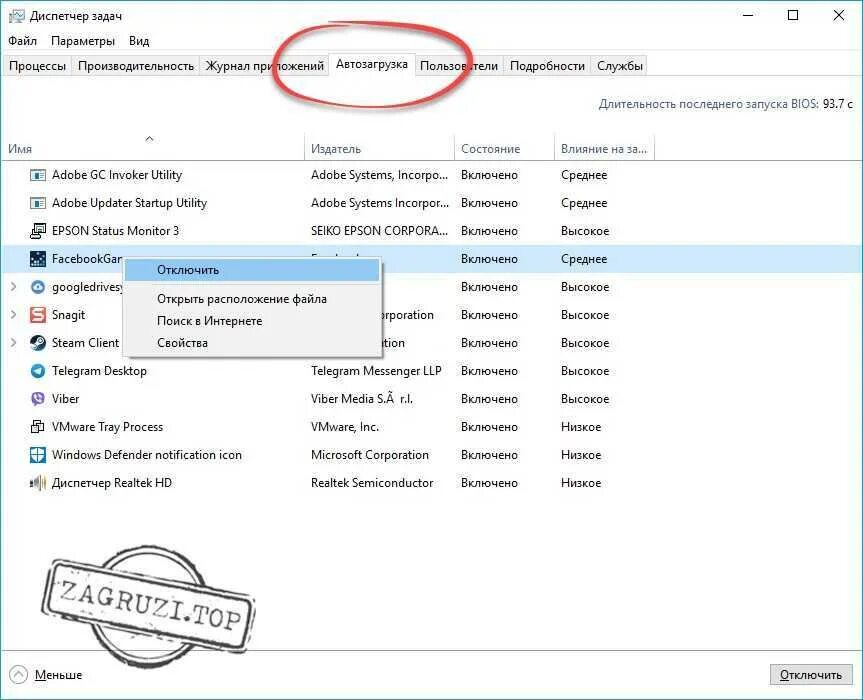Click publisher Telegram Messenger LLP
The height and width of the screenshot is (700, 863).
pyautogui.click(x=376, y=371)
